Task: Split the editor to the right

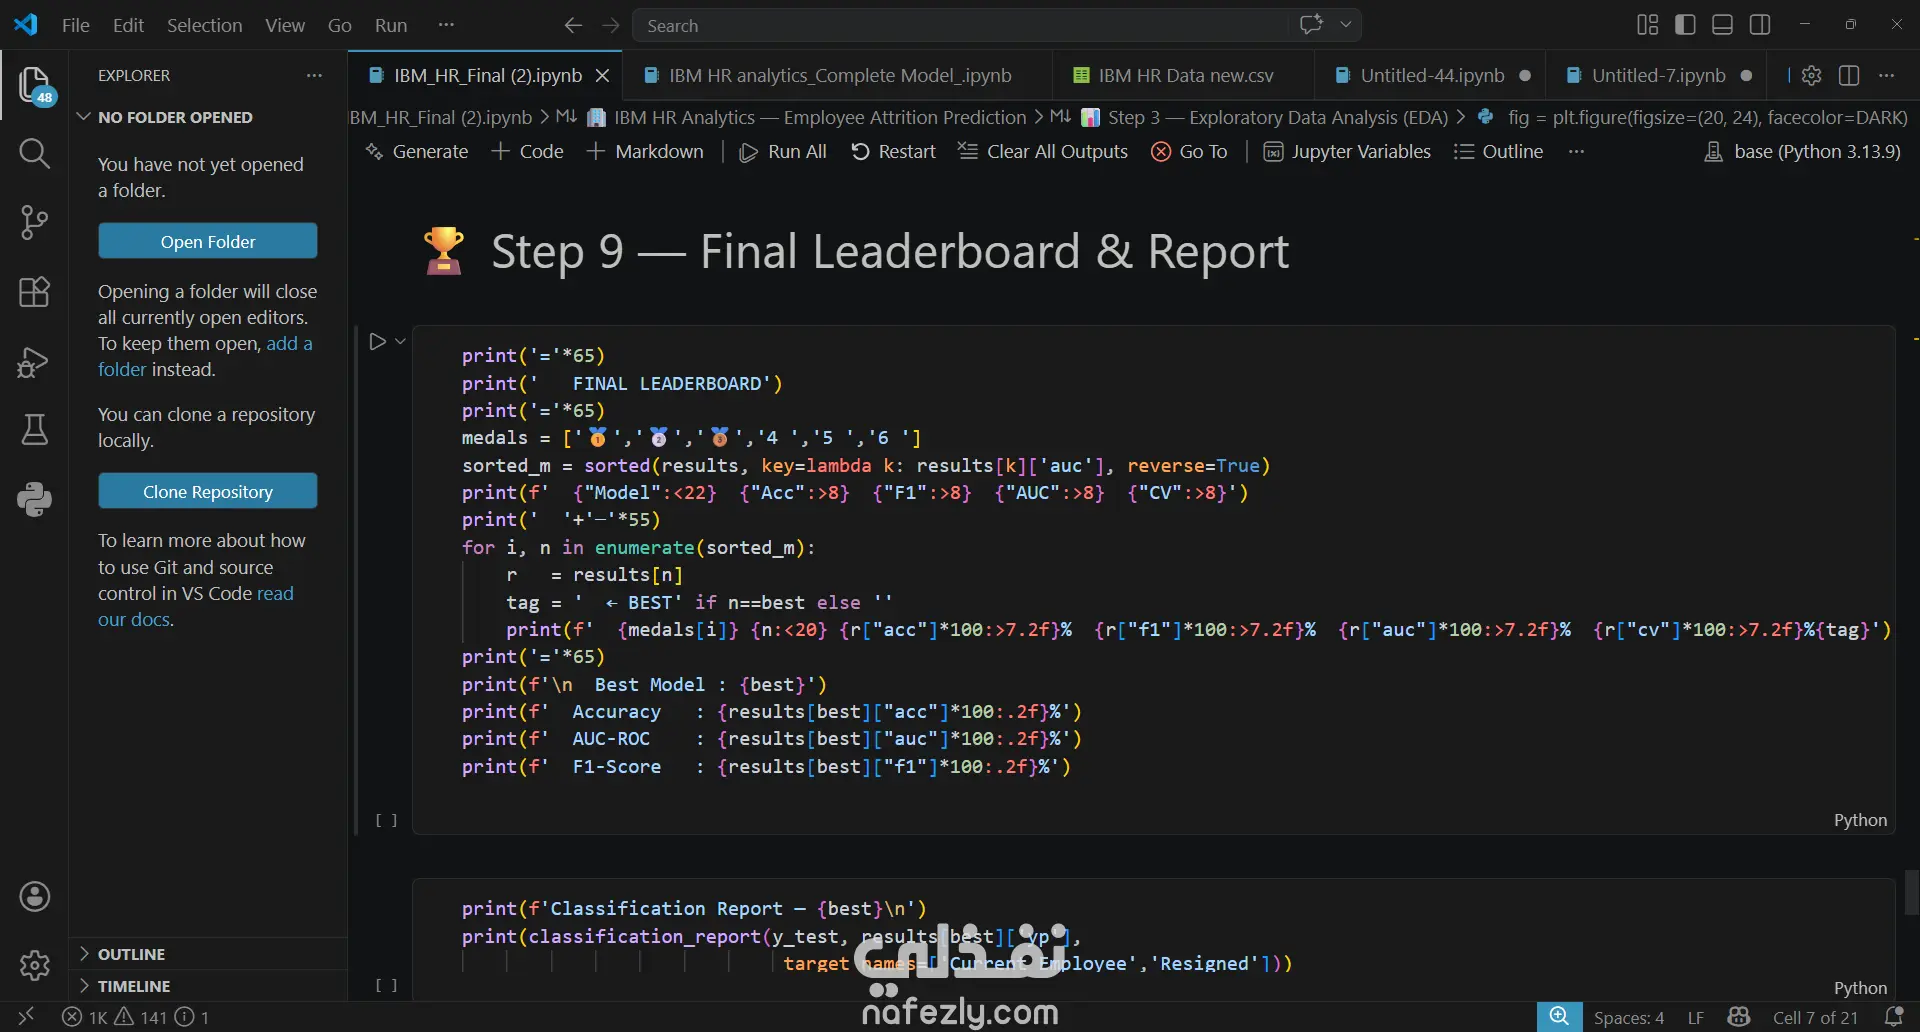Action: pos(1849,75)
